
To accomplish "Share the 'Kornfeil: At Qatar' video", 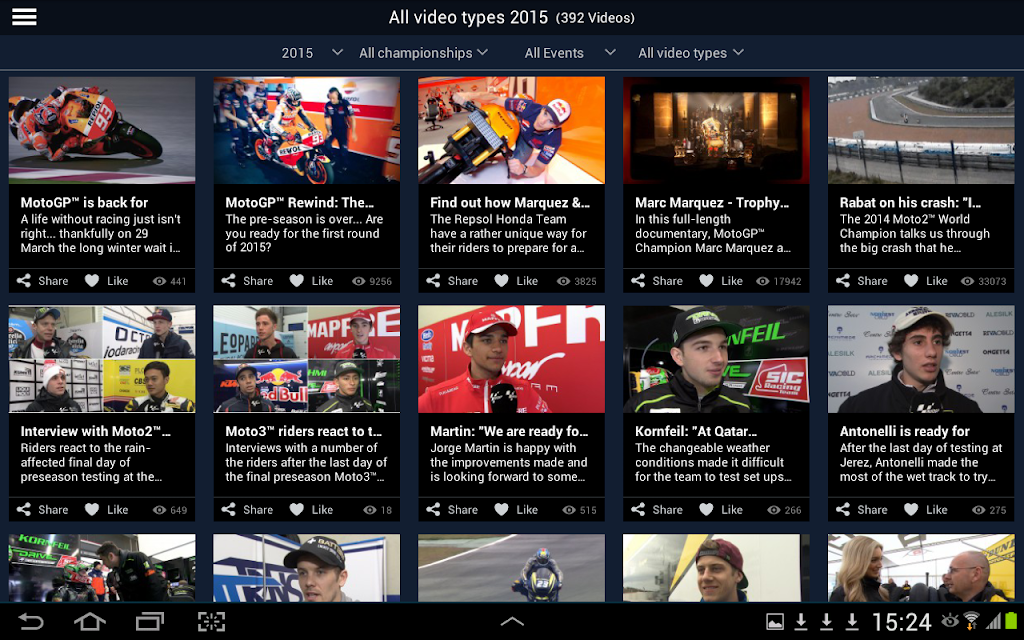I will point(657,509).
